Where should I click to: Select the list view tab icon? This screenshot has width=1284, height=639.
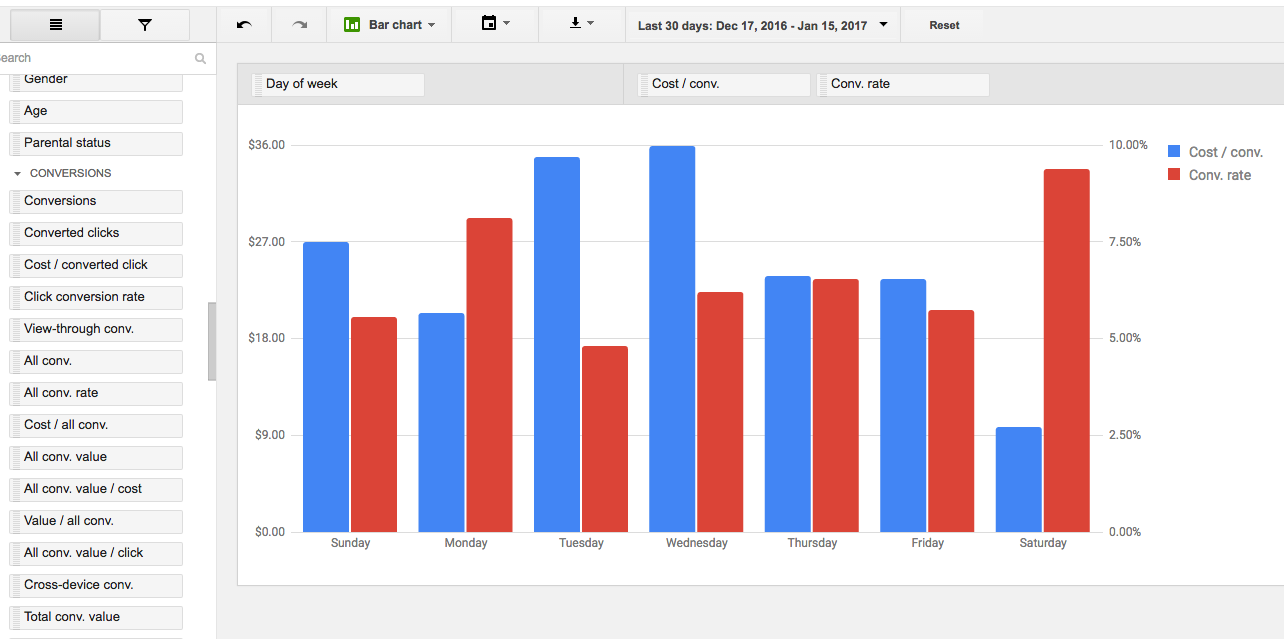point(55,25)
